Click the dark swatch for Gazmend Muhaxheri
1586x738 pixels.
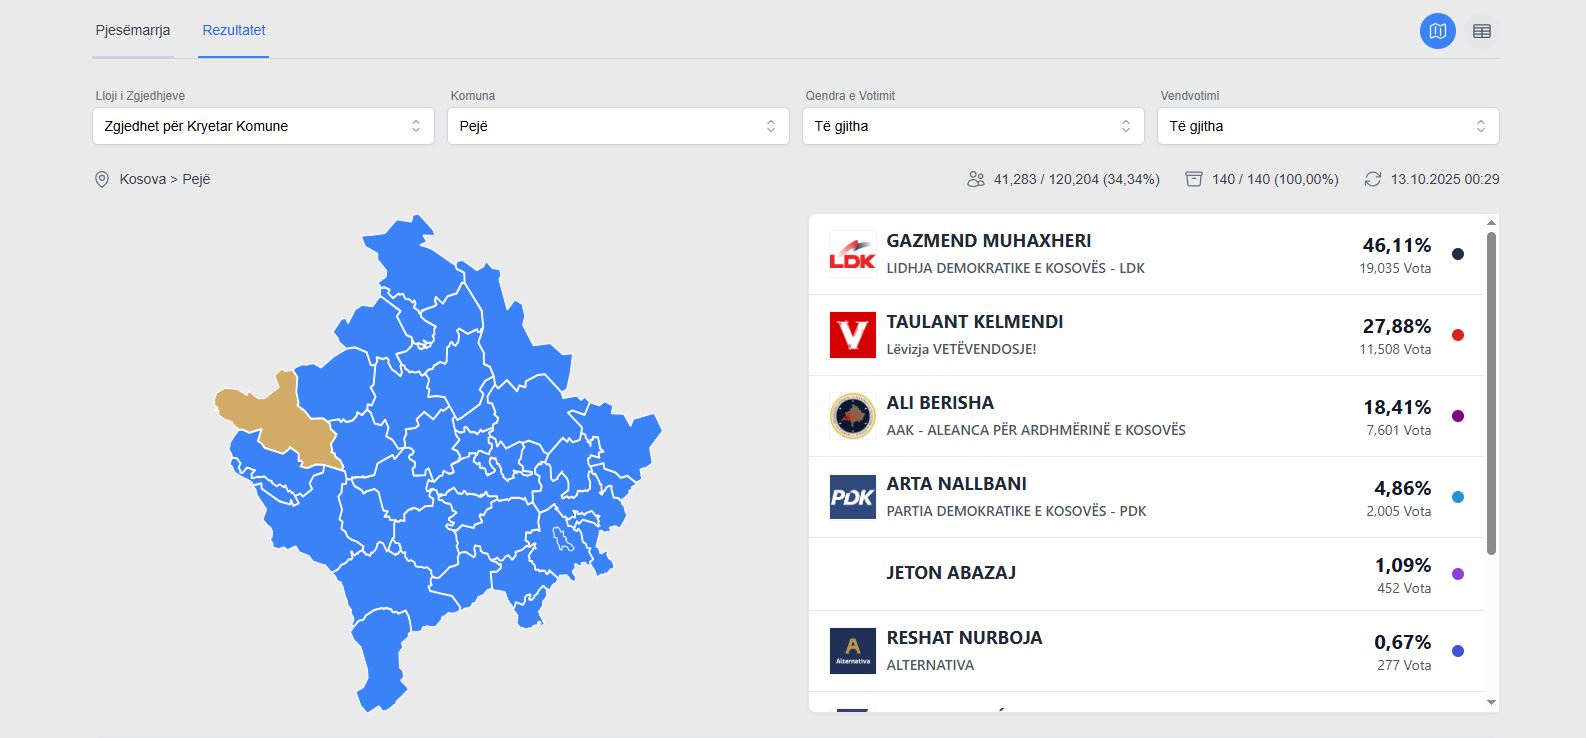click(1458, 254)
